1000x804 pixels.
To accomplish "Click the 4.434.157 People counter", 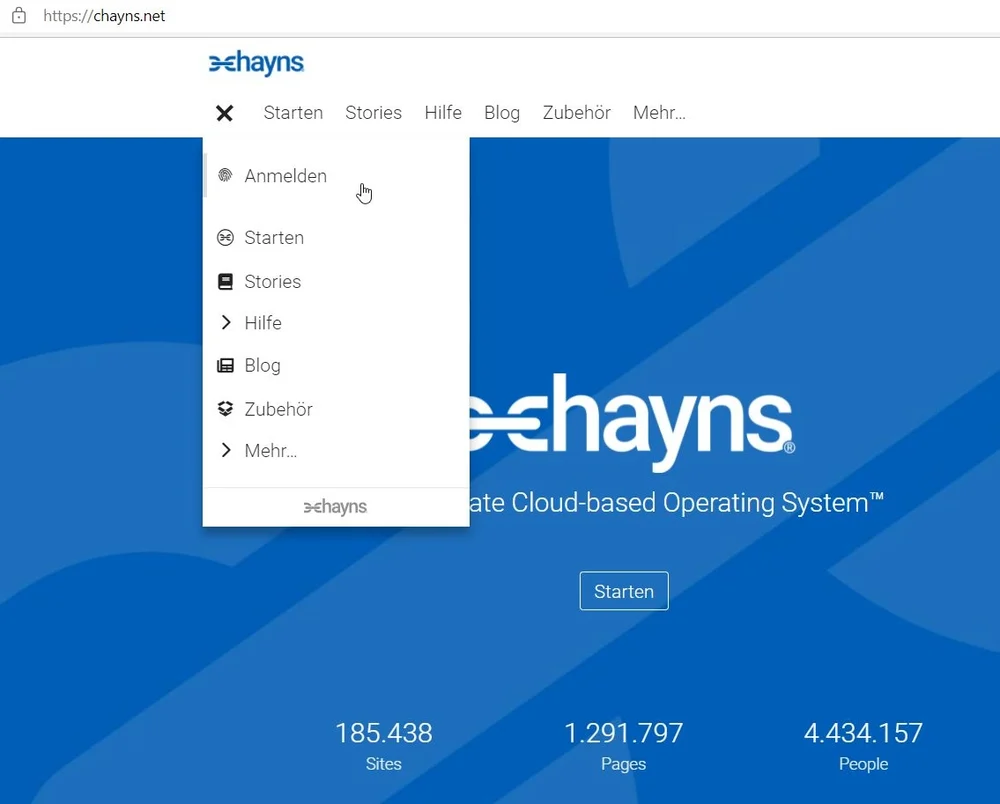I will [x=863, y=745].
